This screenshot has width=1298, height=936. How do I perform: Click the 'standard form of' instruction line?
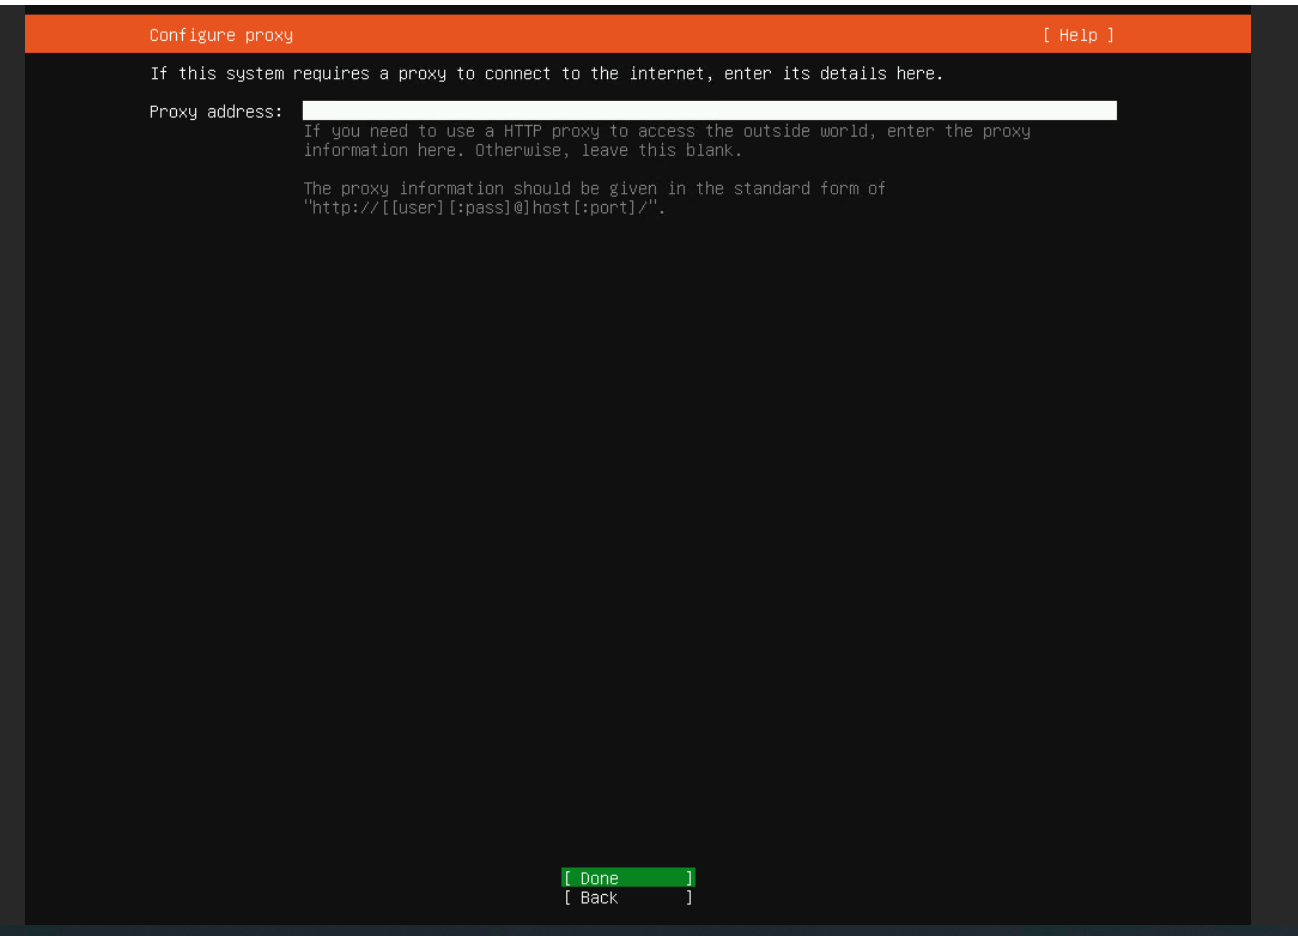[594, 189]
